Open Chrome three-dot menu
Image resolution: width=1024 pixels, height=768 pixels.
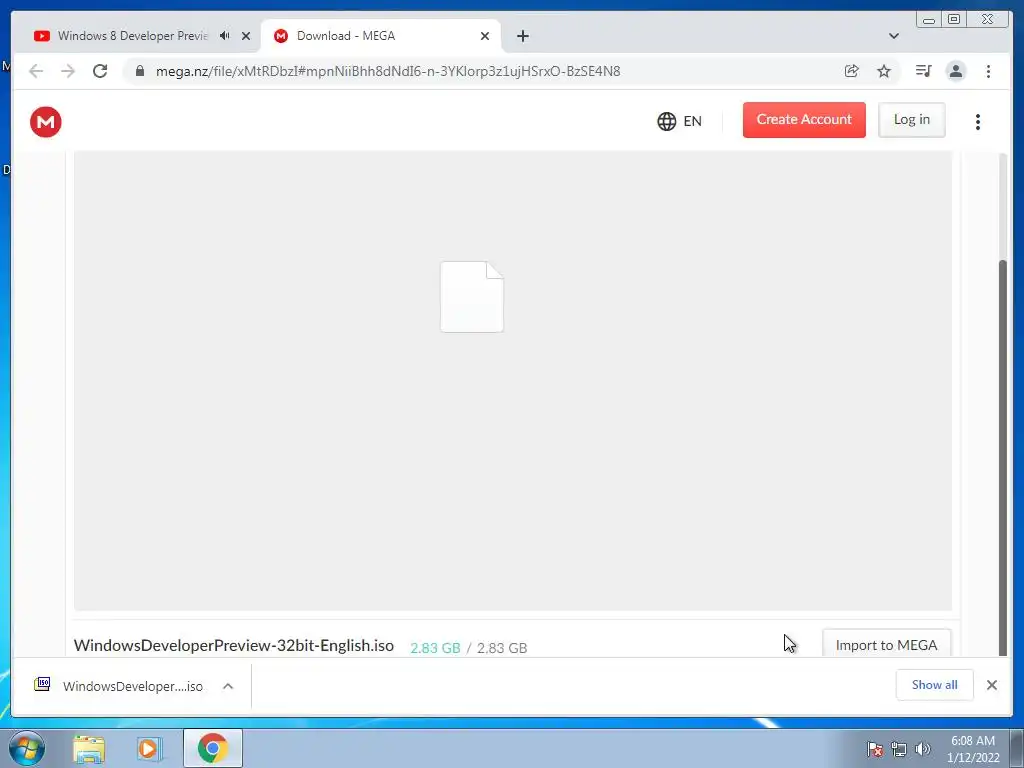(x=988, y=71)
